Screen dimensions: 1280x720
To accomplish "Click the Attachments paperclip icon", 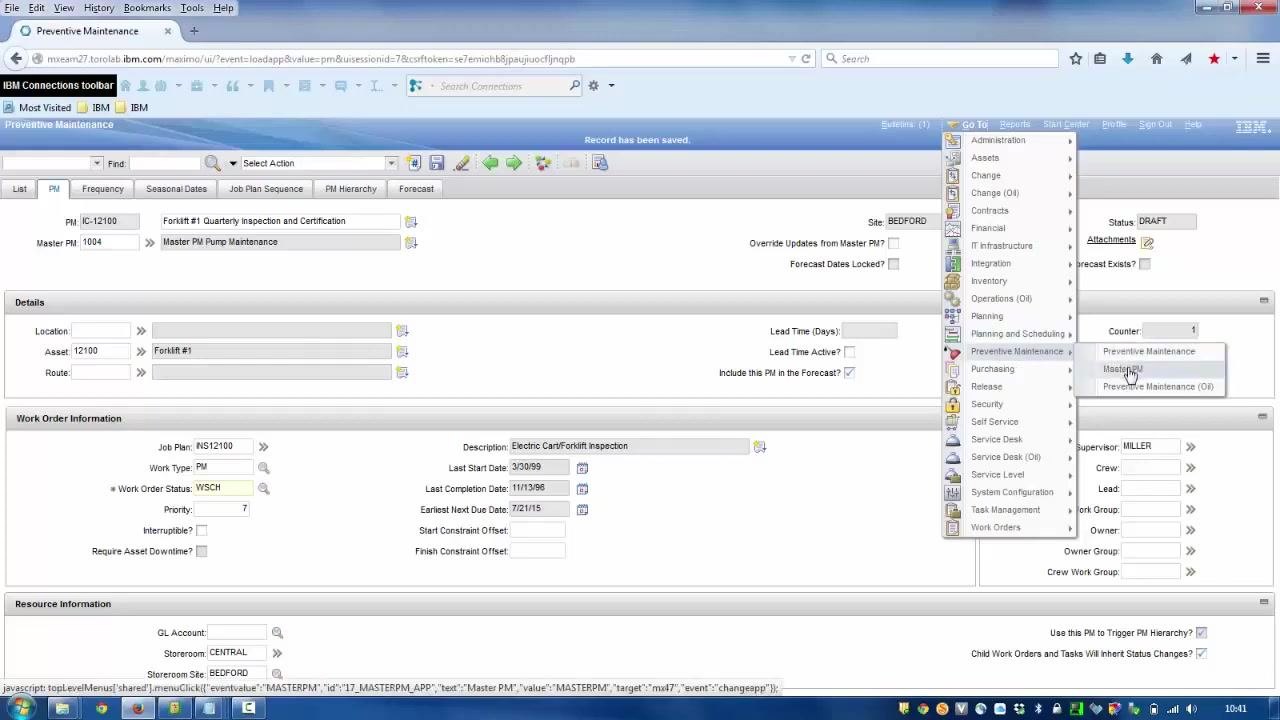I will [1148, 242].
